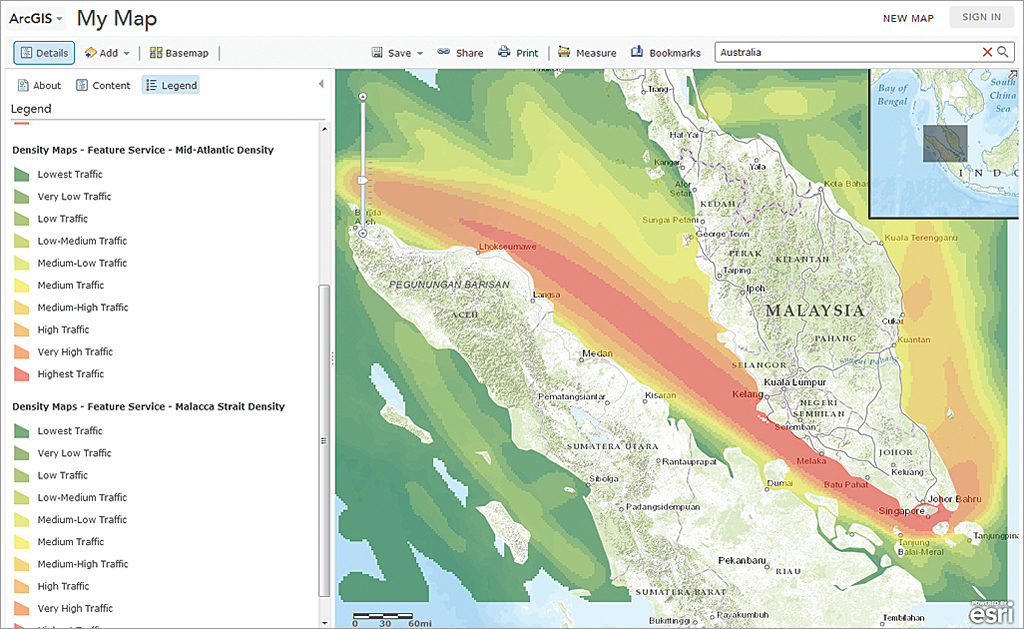Click Lhokseumawe label on map
This screenshot has height=629, width=1024.
[x=507, y=247]
